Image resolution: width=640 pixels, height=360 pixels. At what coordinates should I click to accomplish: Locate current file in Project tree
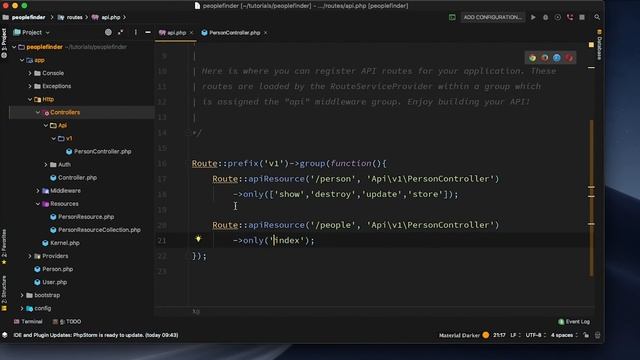pos(108,32)
